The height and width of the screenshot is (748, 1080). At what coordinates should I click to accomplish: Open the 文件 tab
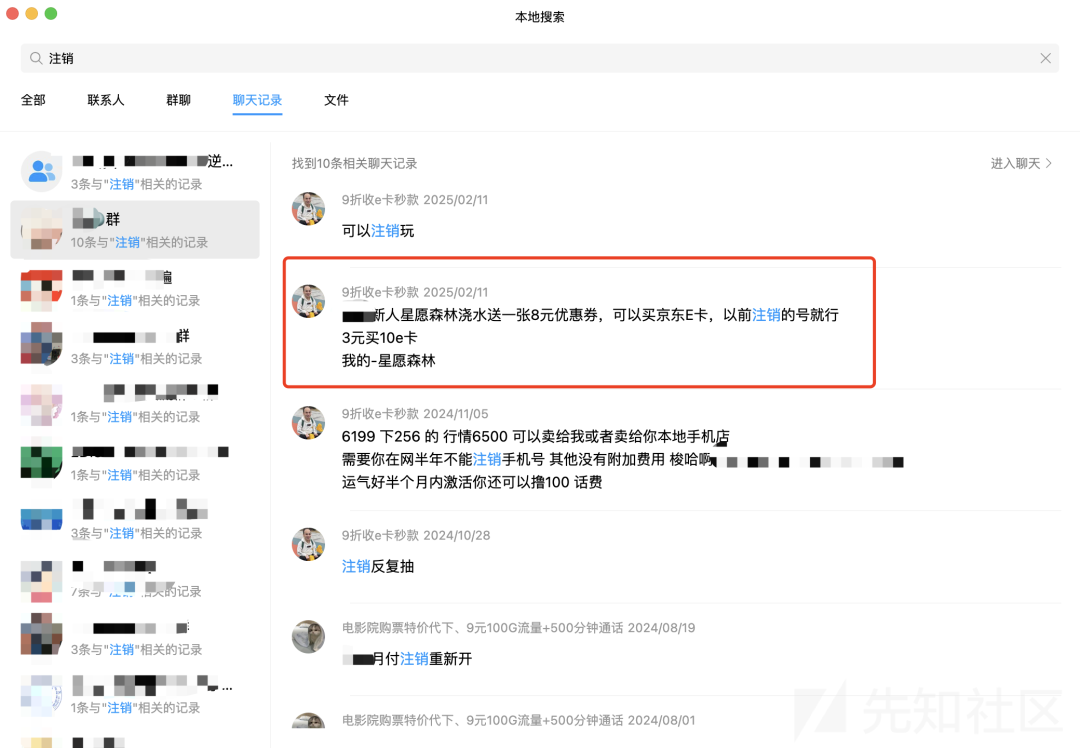point(336,100)
